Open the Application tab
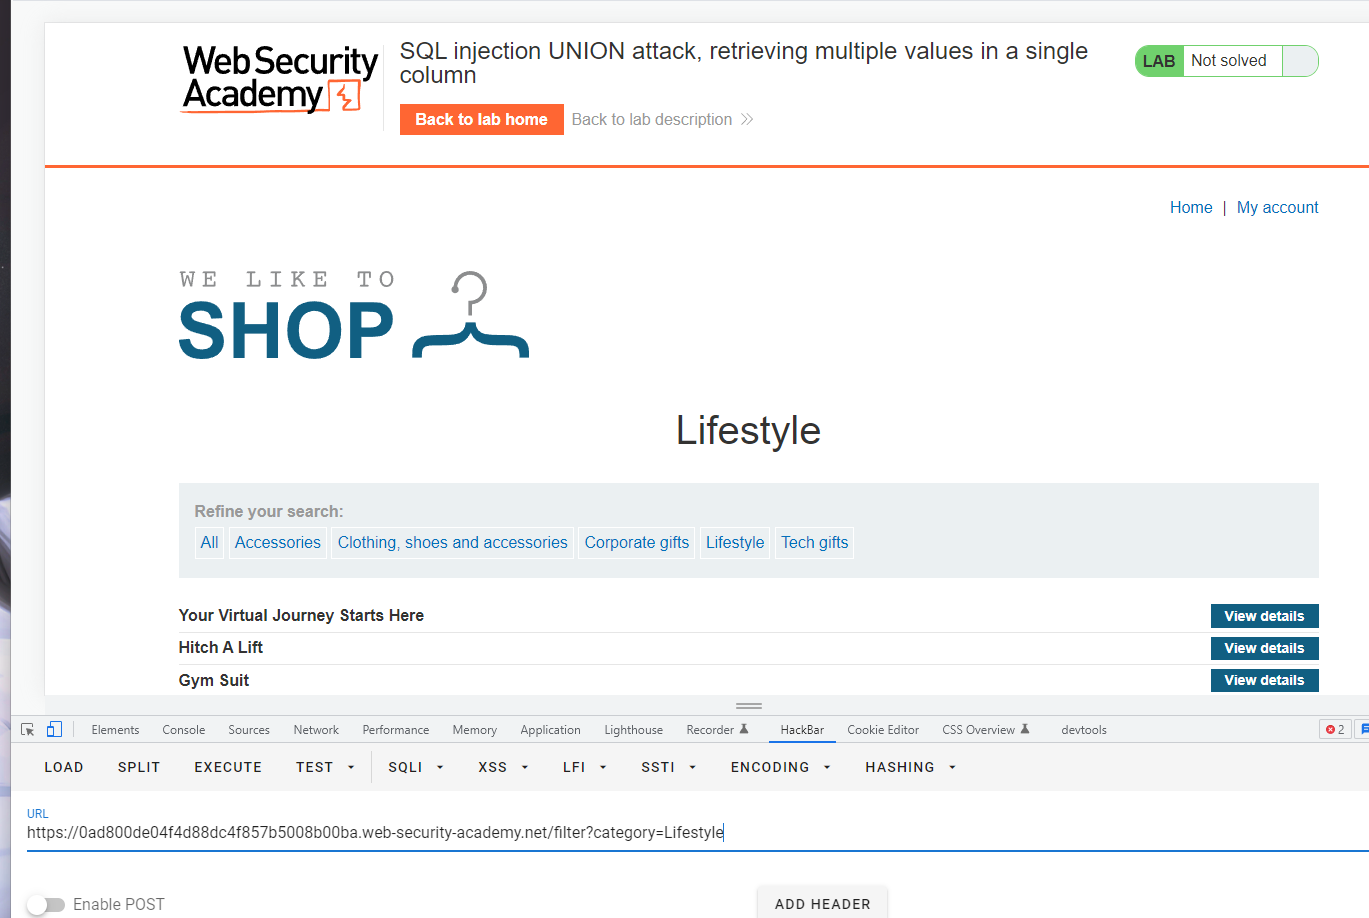The height and width of the screenshot is (918, 1369). 550,730
